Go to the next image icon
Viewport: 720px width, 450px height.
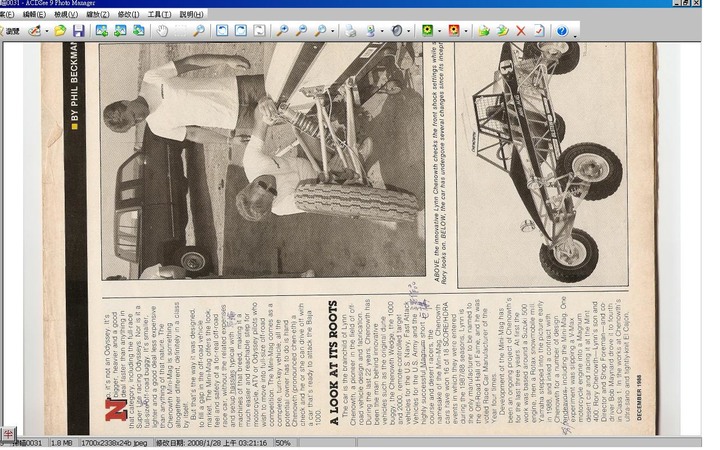pyautogui.click(x=120, y=31)
